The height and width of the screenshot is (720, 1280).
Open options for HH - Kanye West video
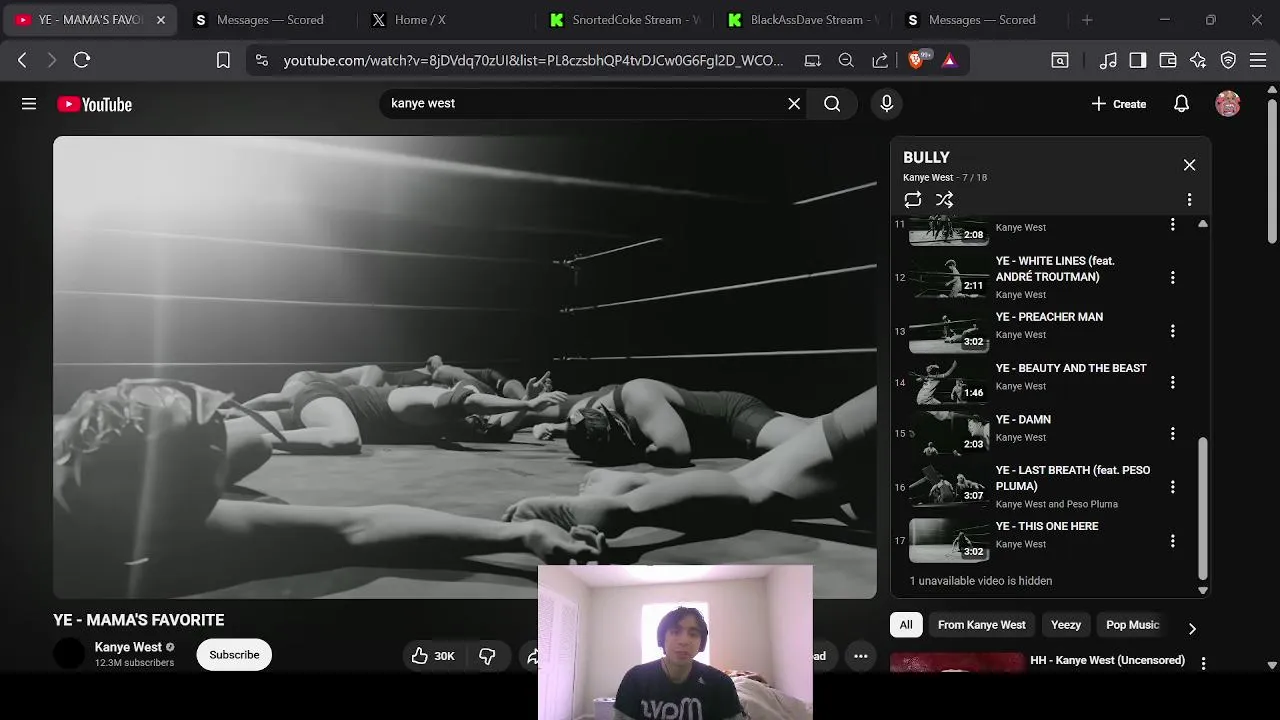coord(1203,663)
